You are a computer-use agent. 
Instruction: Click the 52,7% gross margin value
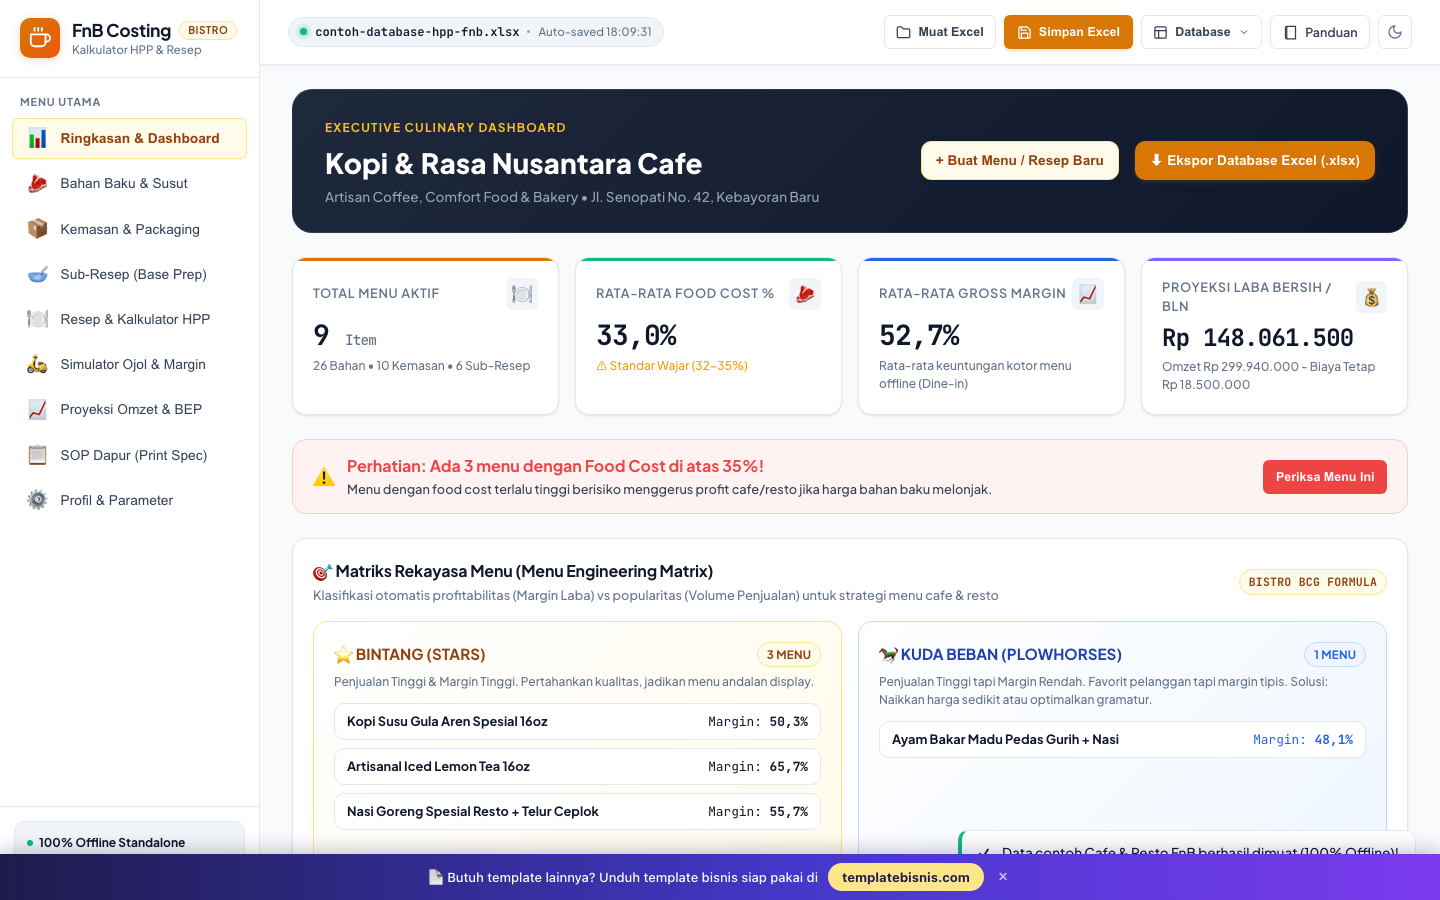pos(920,335)
